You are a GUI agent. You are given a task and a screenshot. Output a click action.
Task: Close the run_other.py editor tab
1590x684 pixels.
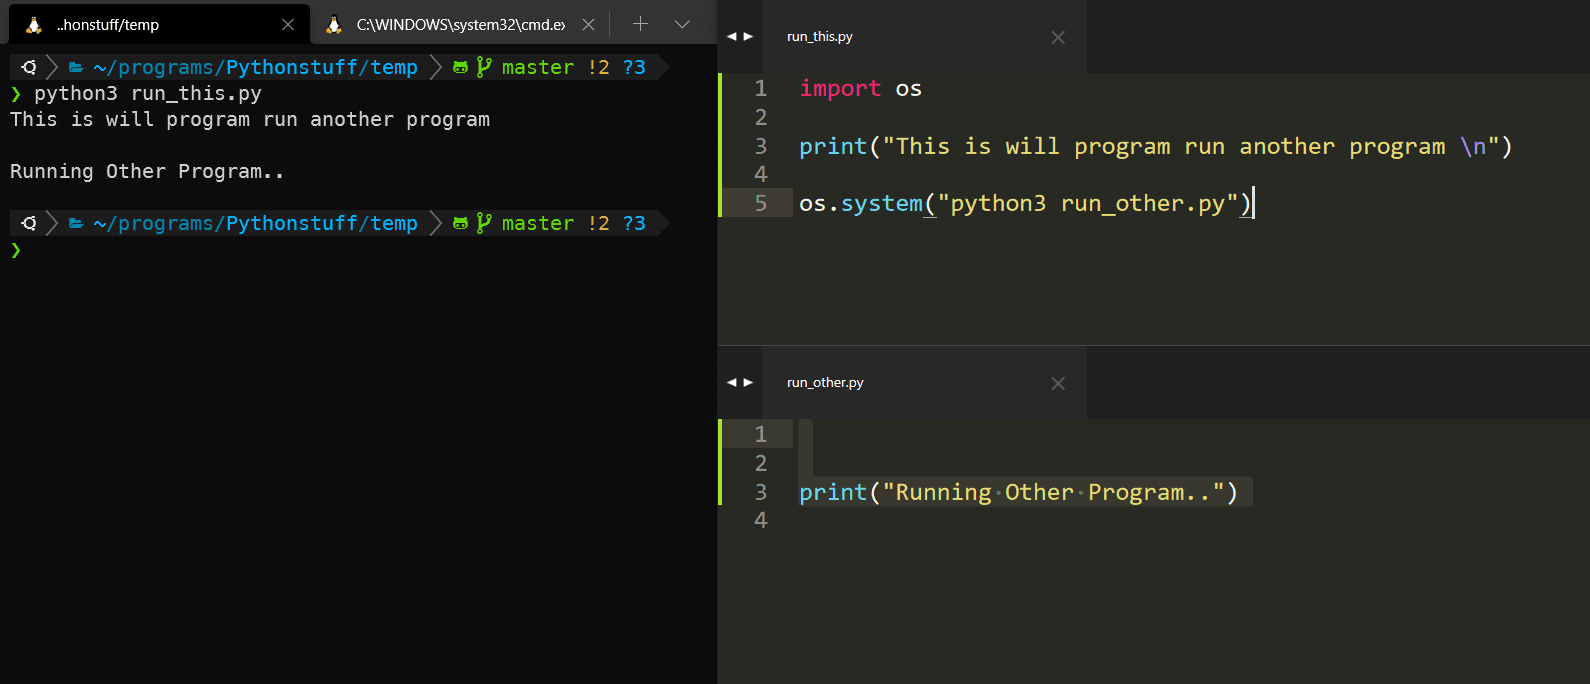[x=1058, y=384]
